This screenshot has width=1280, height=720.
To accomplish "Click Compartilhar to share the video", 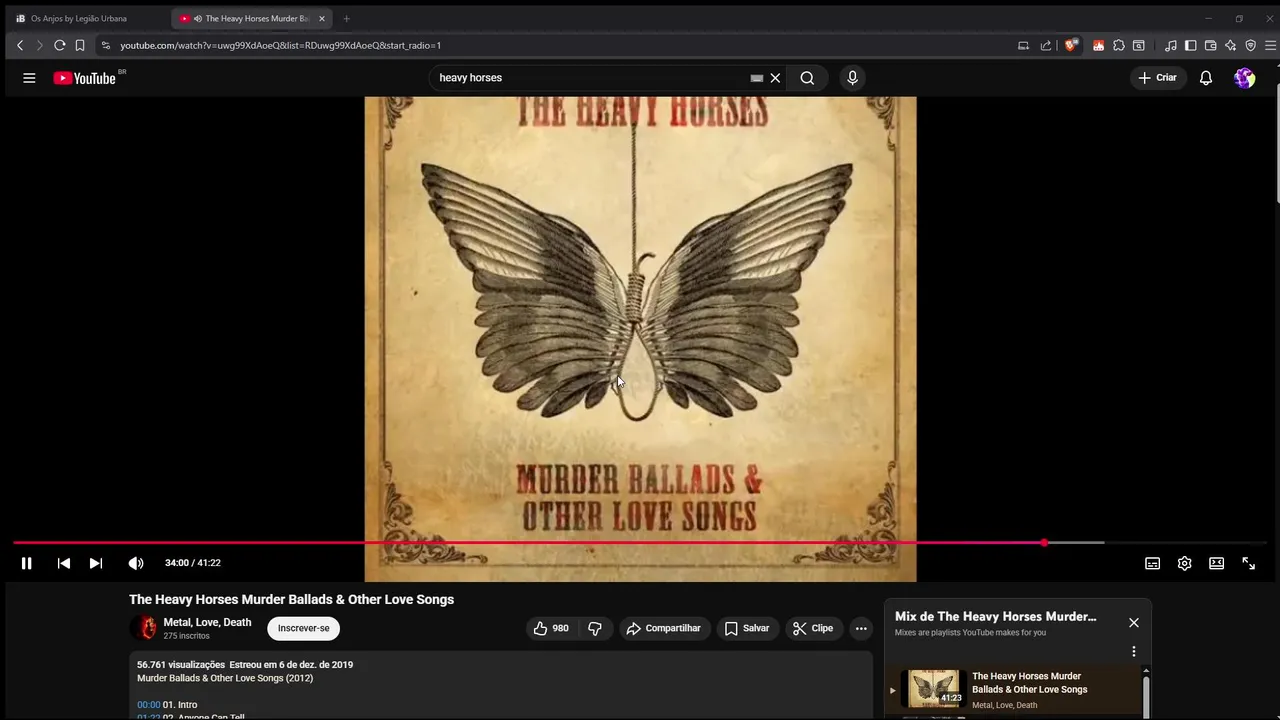I will click(x=664, y=628).
